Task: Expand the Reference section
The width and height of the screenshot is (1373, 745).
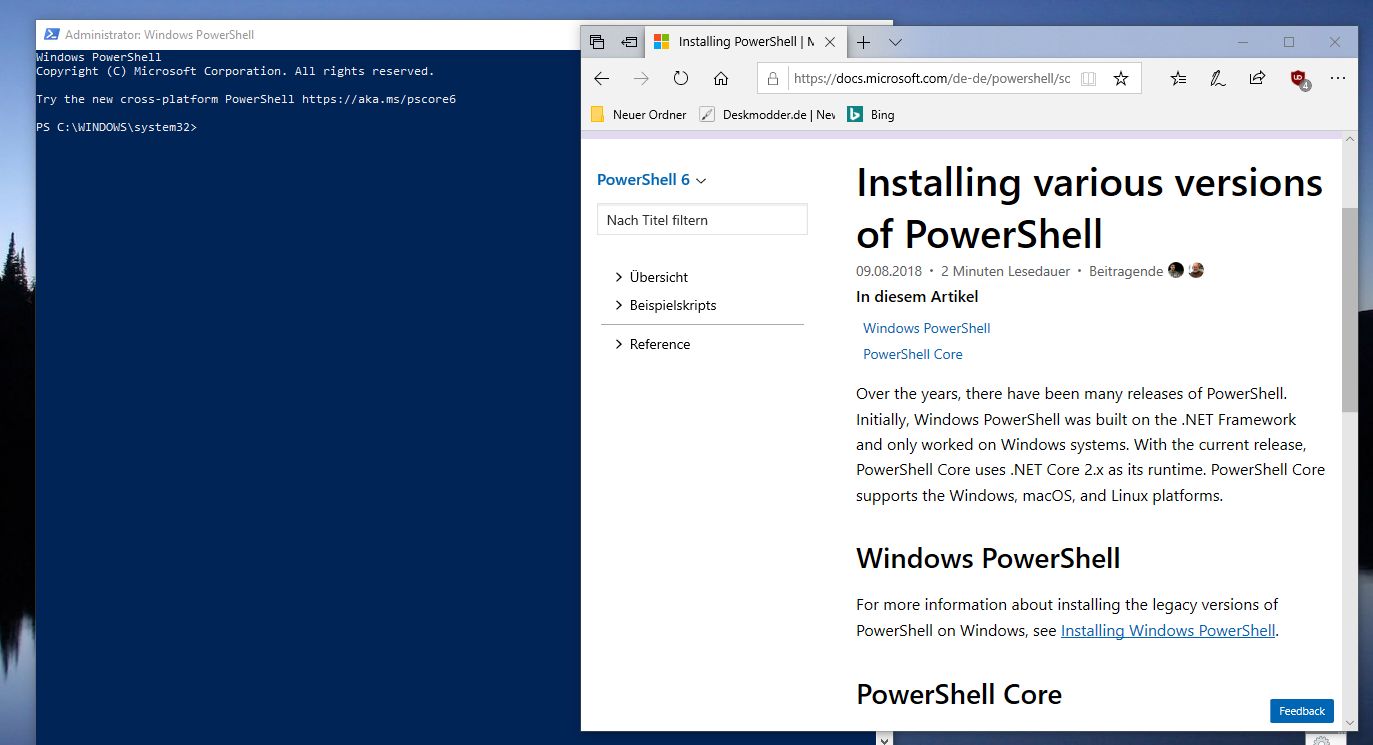Action: [660, 344]
